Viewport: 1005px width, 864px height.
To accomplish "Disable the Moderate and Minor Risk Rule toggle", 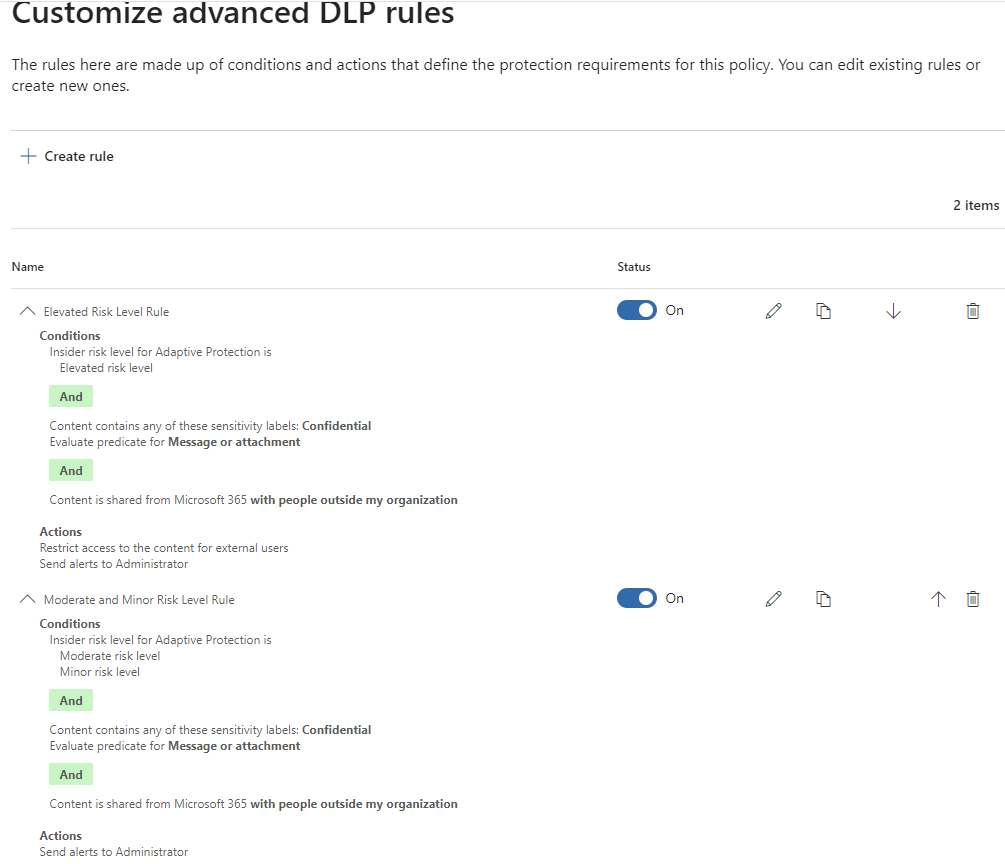I will coord(637,598).
